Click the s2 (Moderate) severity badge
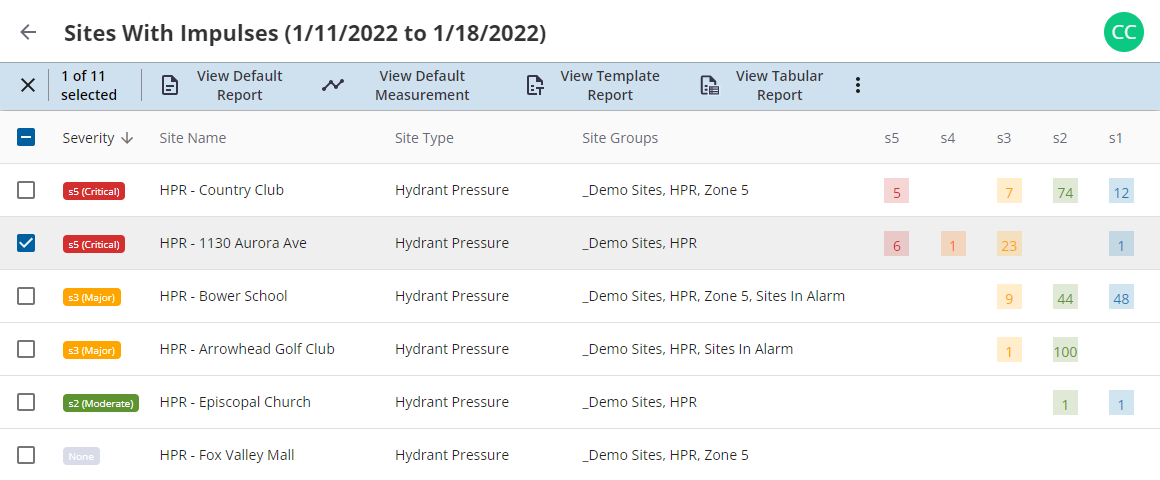Image resolution: width=1160 pixels, height=480 pixels. [100, 403]
